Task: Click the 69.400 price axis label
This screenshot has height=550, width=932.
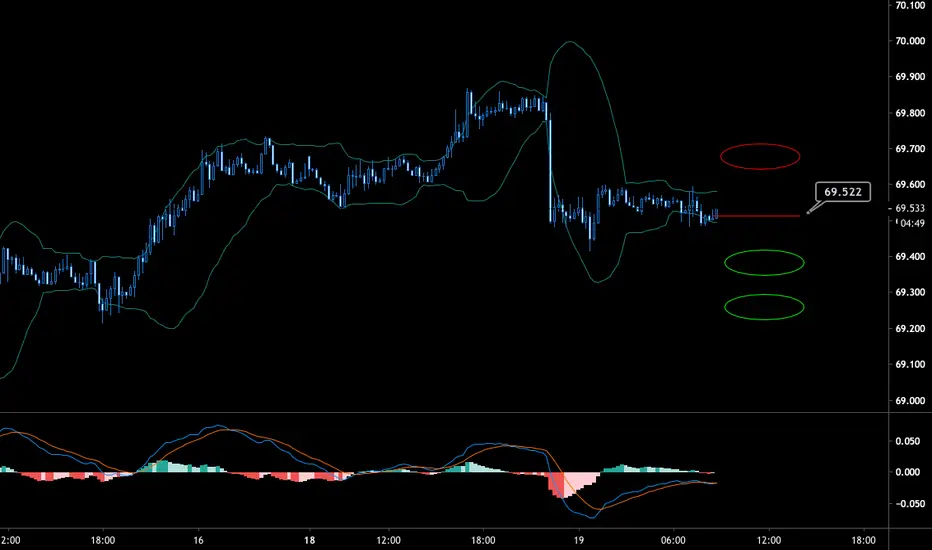Action: (910, 256)
